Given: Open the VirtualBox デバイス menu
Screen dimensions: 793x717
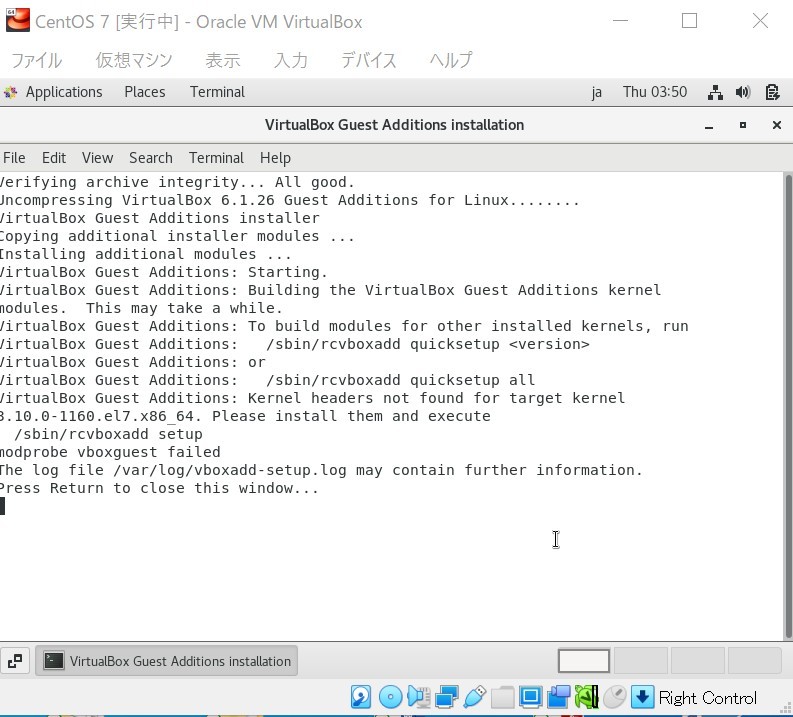Looking at the screenshot, I should coord(368,60).
